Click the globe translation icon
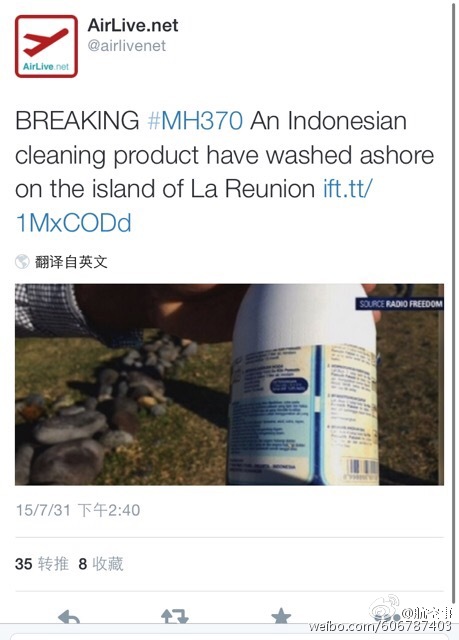Image resolution: width=459 pixels, height=640 pixels. [22, 262]
